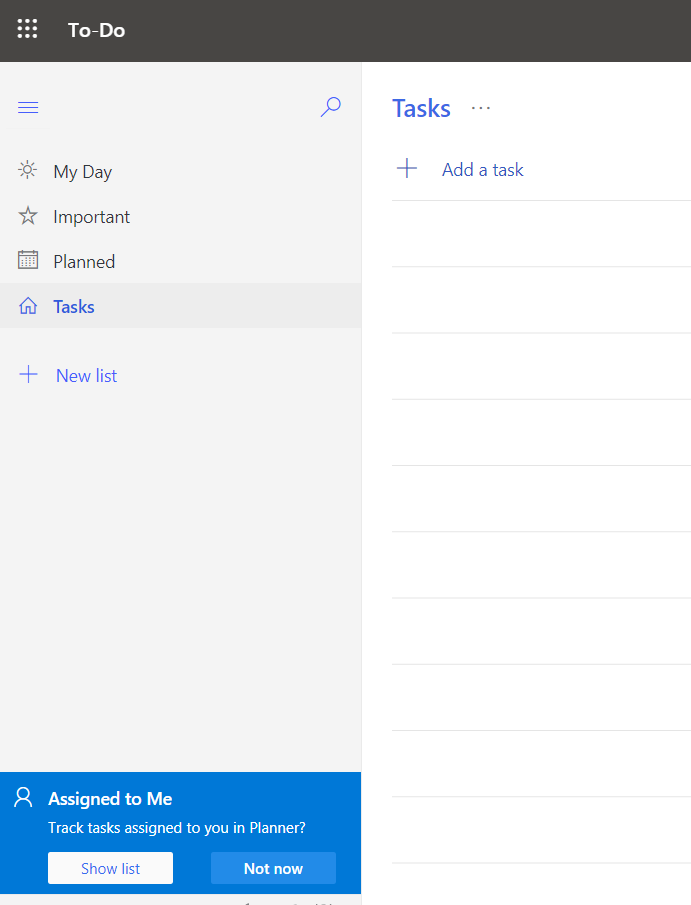This screenshot has height=905, width=691.
Task: Click the person icon in Assigned to Me banner
Action: (x=23, y=798)
